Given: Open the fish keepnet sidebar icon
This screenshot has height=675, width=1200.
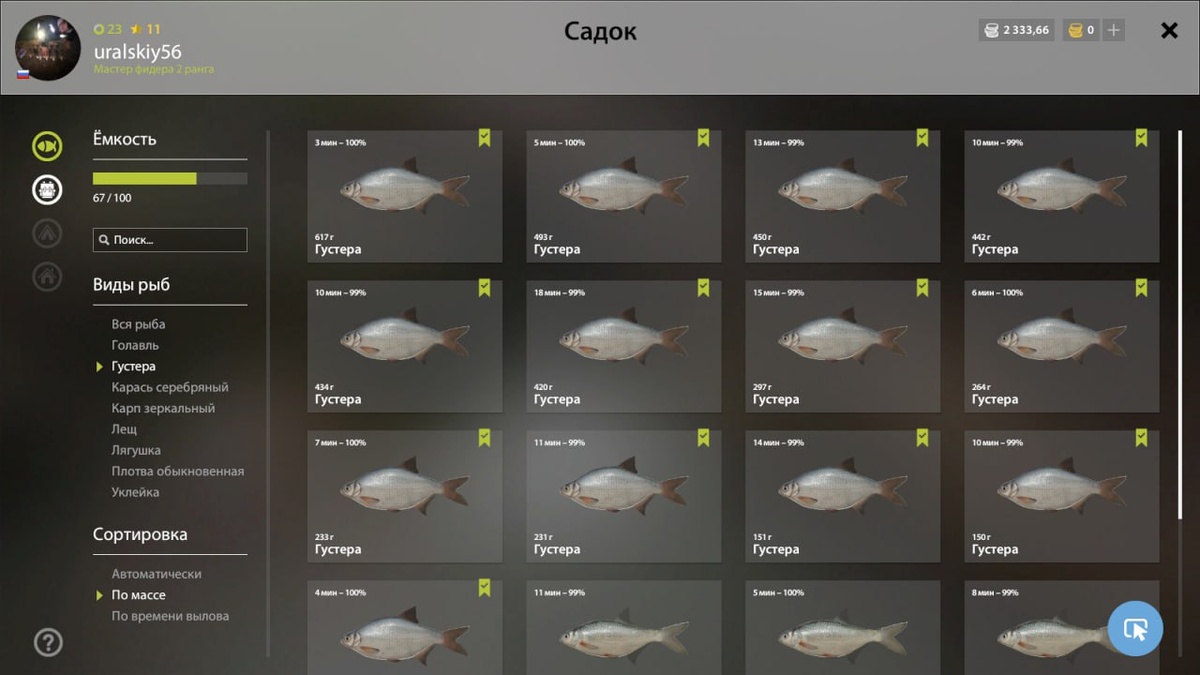Looking at the screenshot, I should 47,146.
